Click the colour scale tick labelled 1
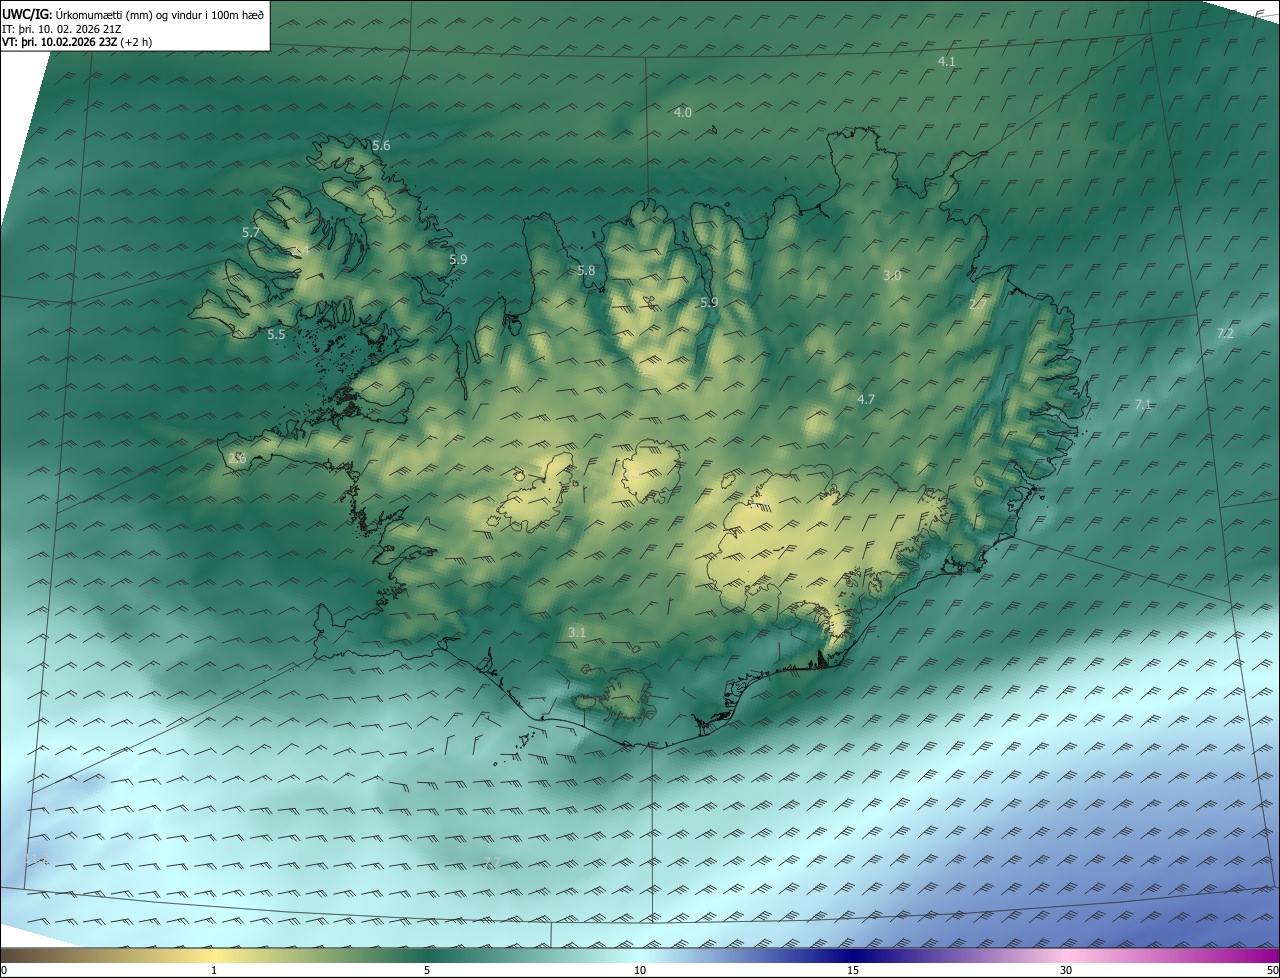This screenshot has height=978, width=1280. click(x=214, y=971)
